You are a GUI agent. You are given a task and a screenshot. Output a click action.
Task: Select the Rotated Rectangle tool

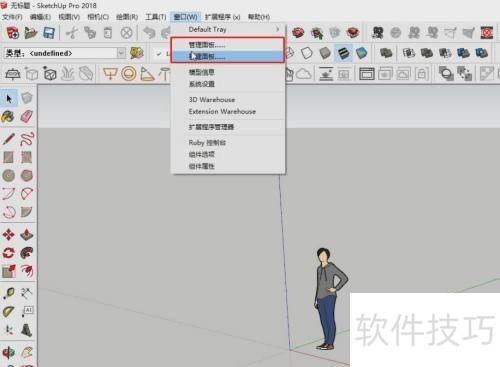(27, 157)
